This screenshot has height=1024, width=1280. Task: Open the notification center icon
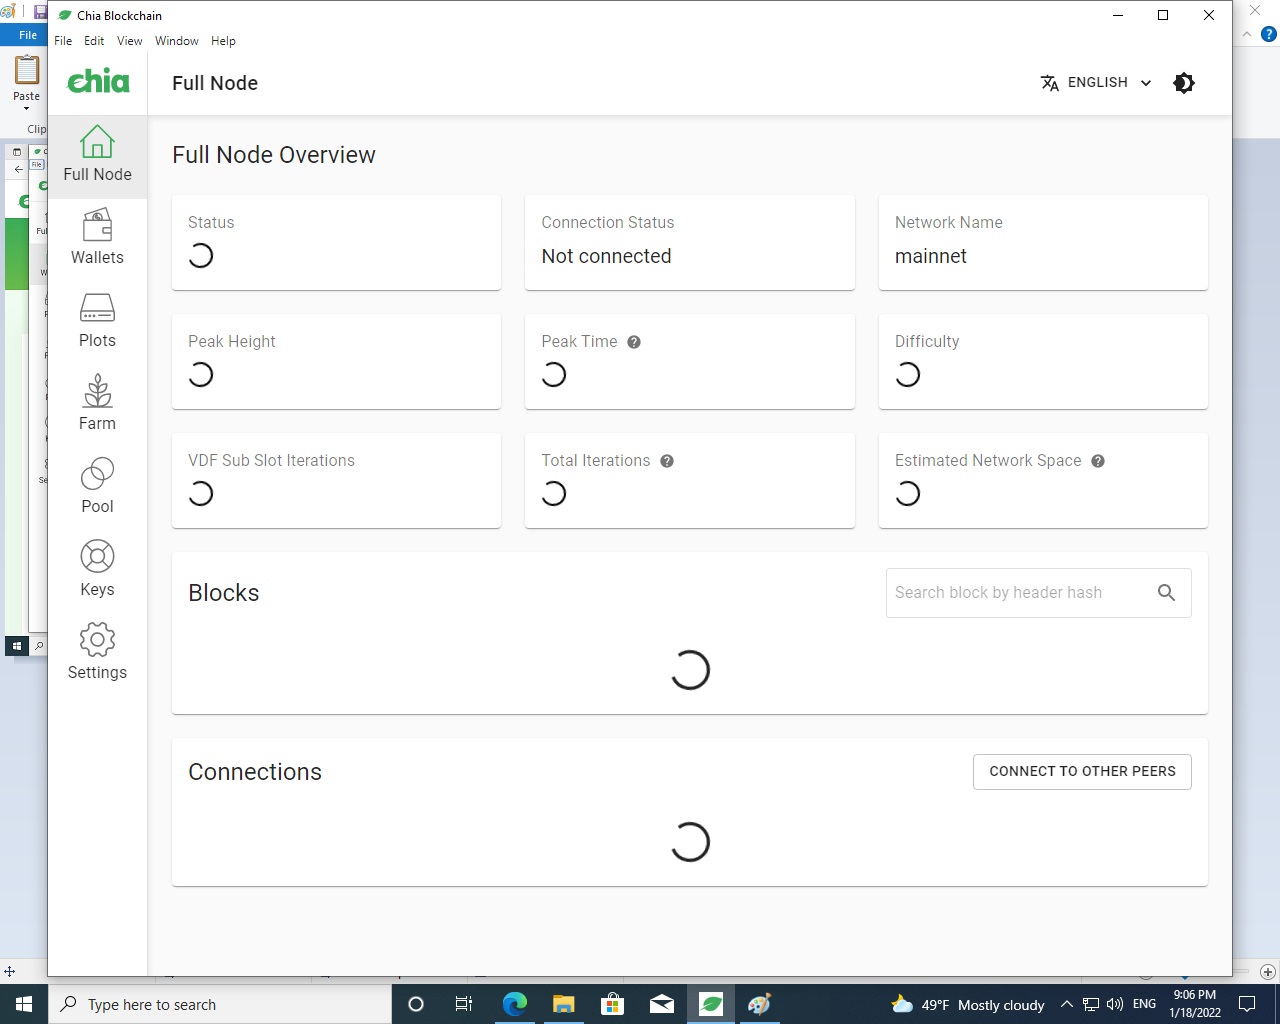coord(1247,1004)
